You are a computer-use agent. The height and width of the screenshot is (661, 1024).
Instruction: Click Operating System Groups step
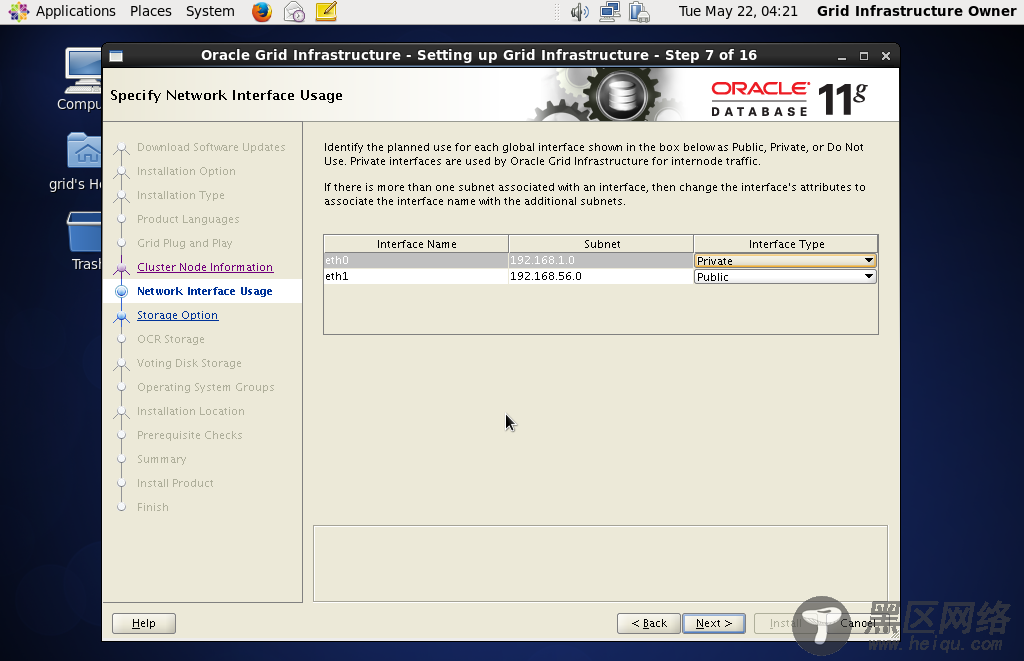coord(206,387)
